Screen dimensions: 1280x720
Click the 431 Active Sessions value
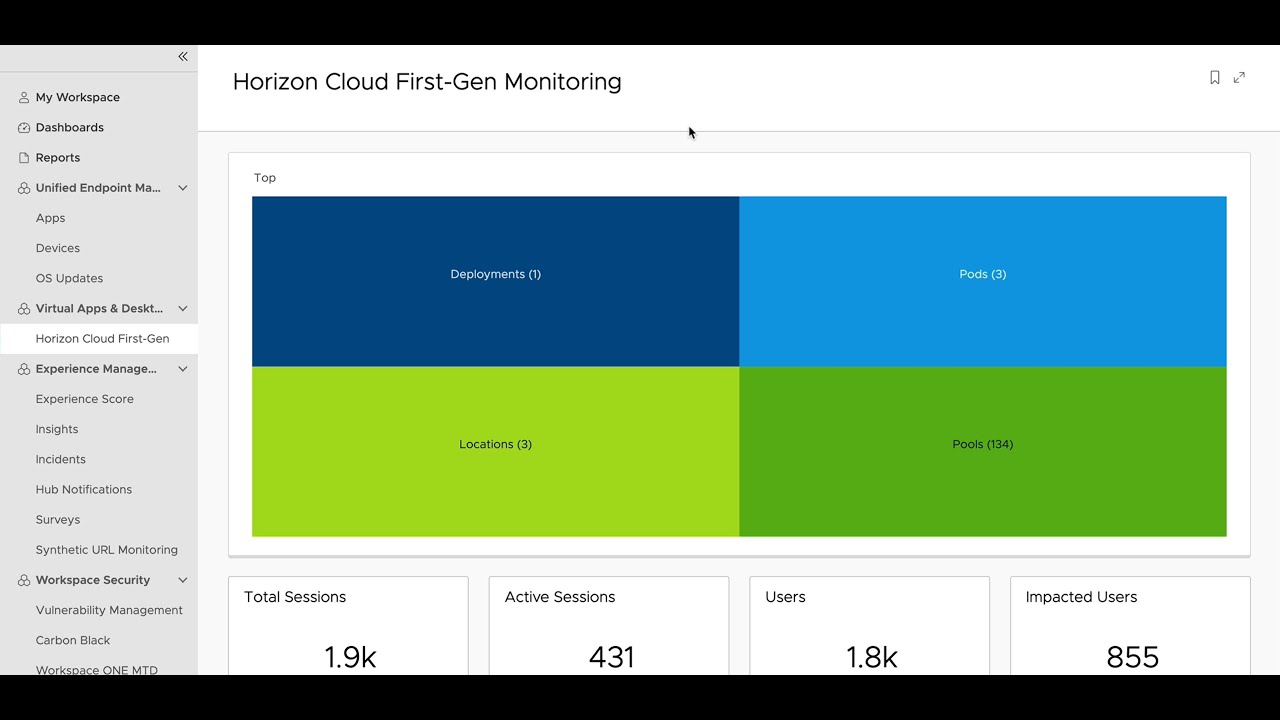tap(612, 657)
